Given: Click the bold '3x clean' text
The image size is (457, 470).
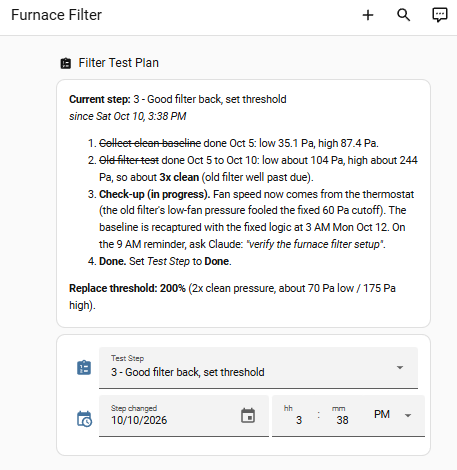Looking at the screenshot, I should tap(179, 177).
